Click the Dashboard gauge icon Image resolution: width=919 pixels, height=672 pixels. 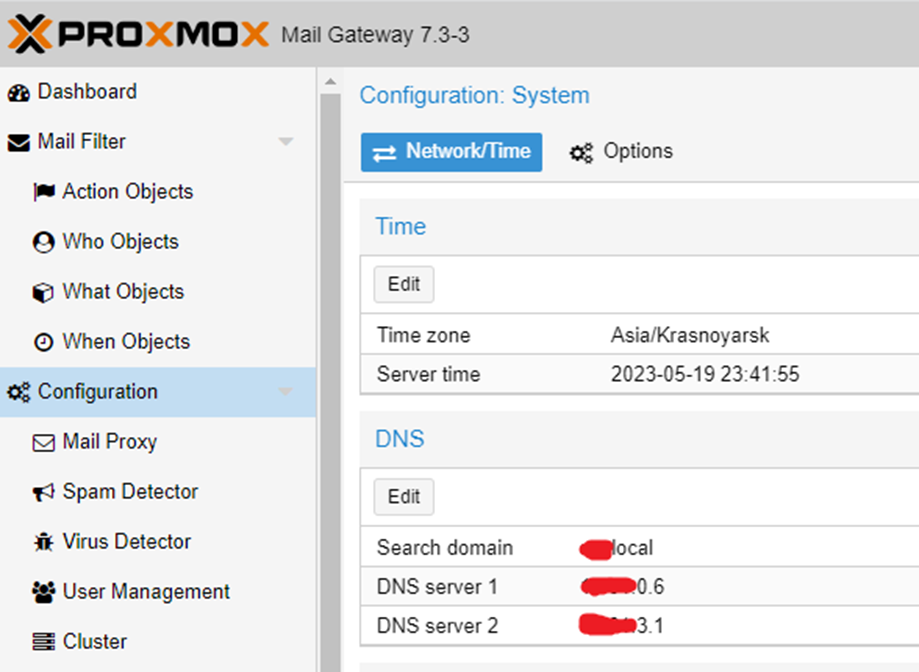pos(19,93)
